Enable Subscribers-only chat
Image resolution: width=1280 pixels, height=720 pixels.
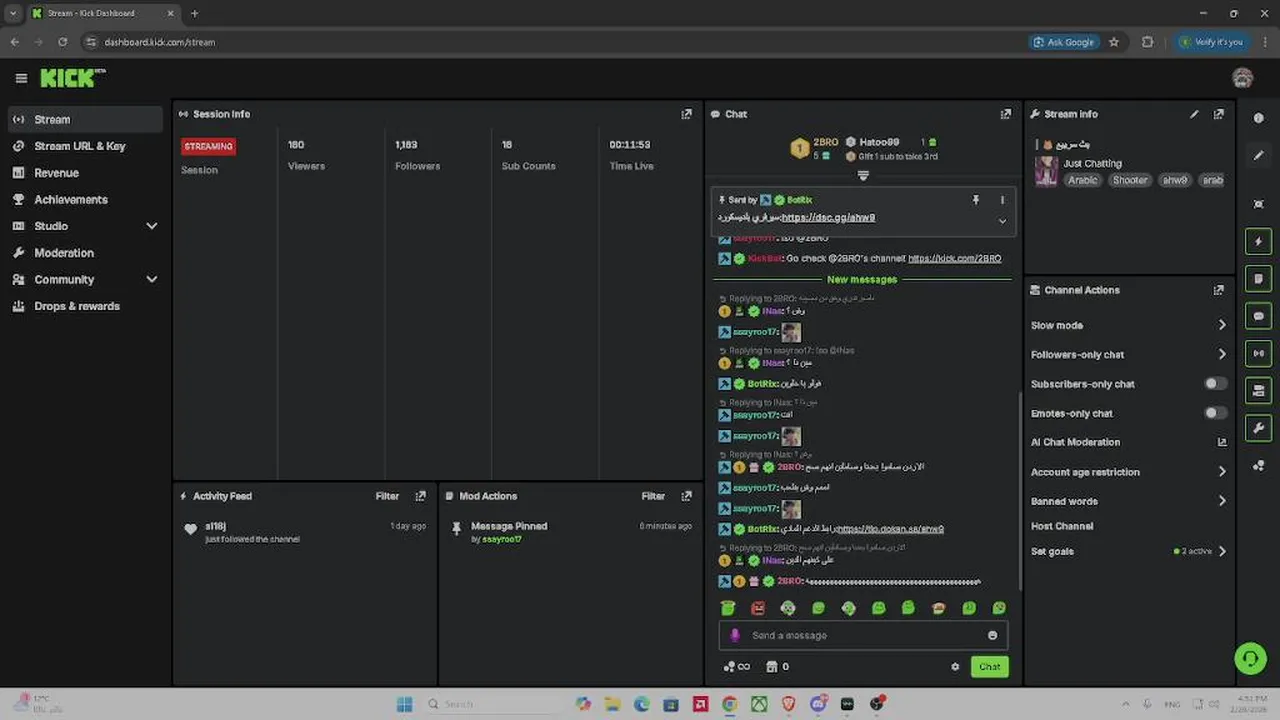1215,384
